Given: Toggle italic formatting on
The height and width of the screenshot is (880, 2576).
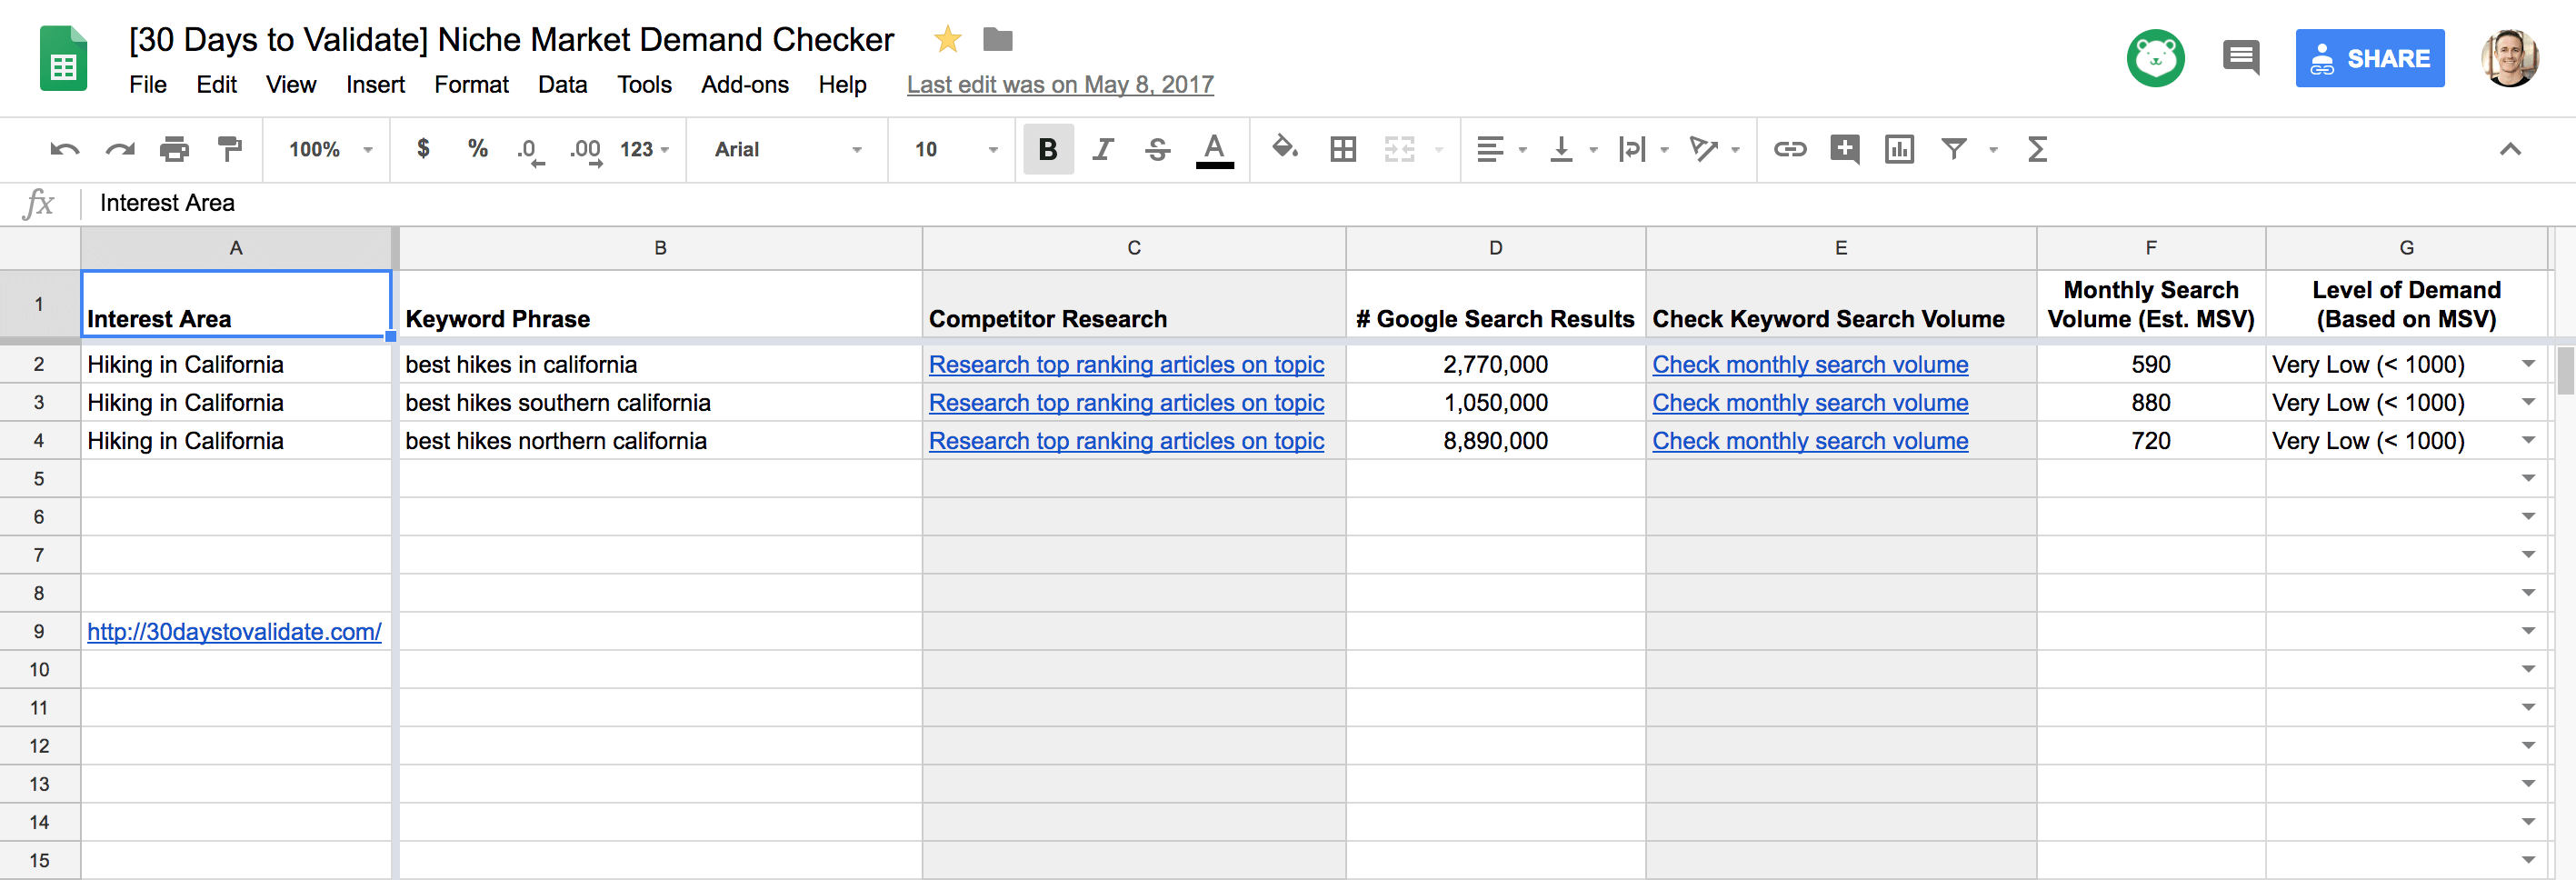Looking at the screenshot, I should click(1102, 149).
